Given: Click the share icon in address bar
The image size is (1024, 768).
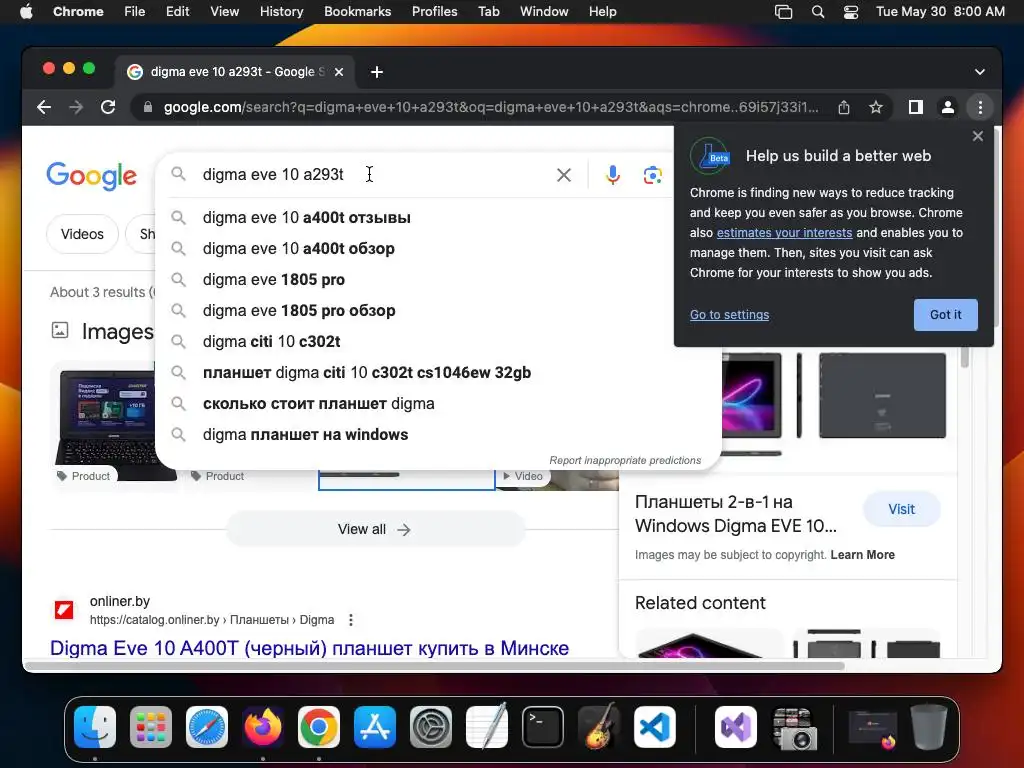Looking at the screenshot, I should point(844,107).
